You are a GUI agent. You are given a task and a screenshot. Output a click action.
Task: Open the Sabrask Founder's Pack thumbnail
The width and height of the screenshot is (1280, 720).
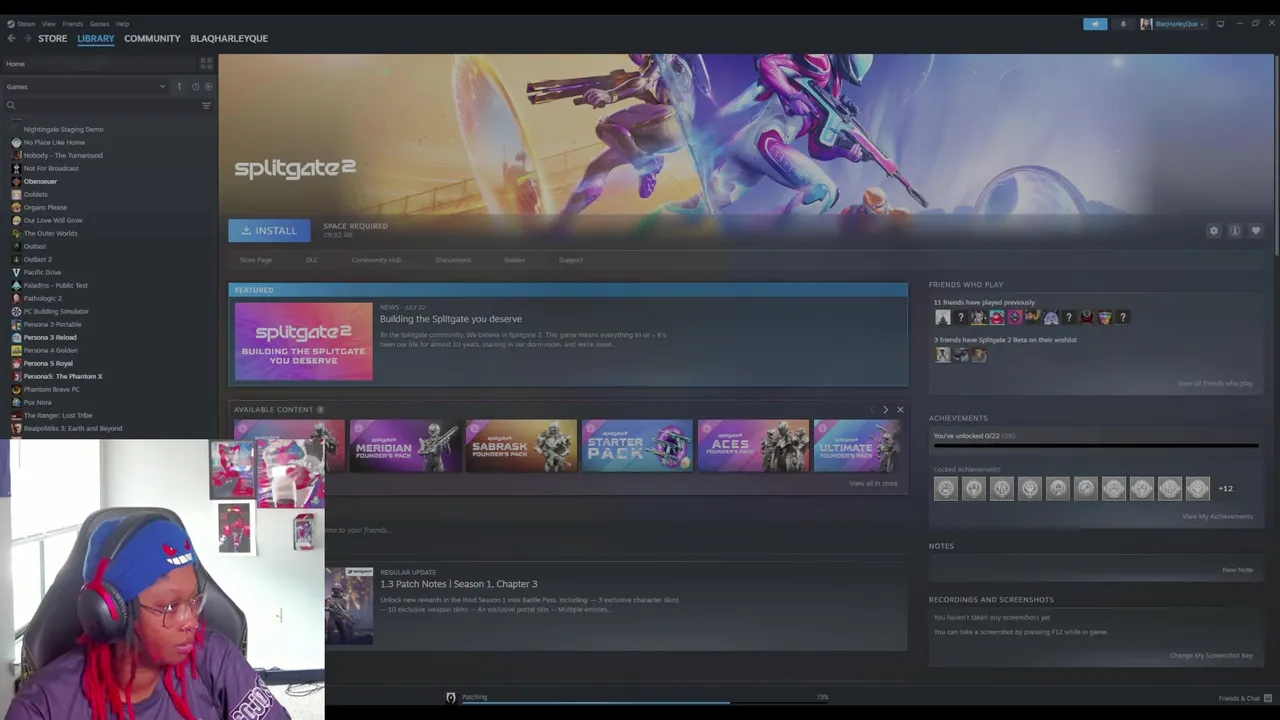(521, 446)
